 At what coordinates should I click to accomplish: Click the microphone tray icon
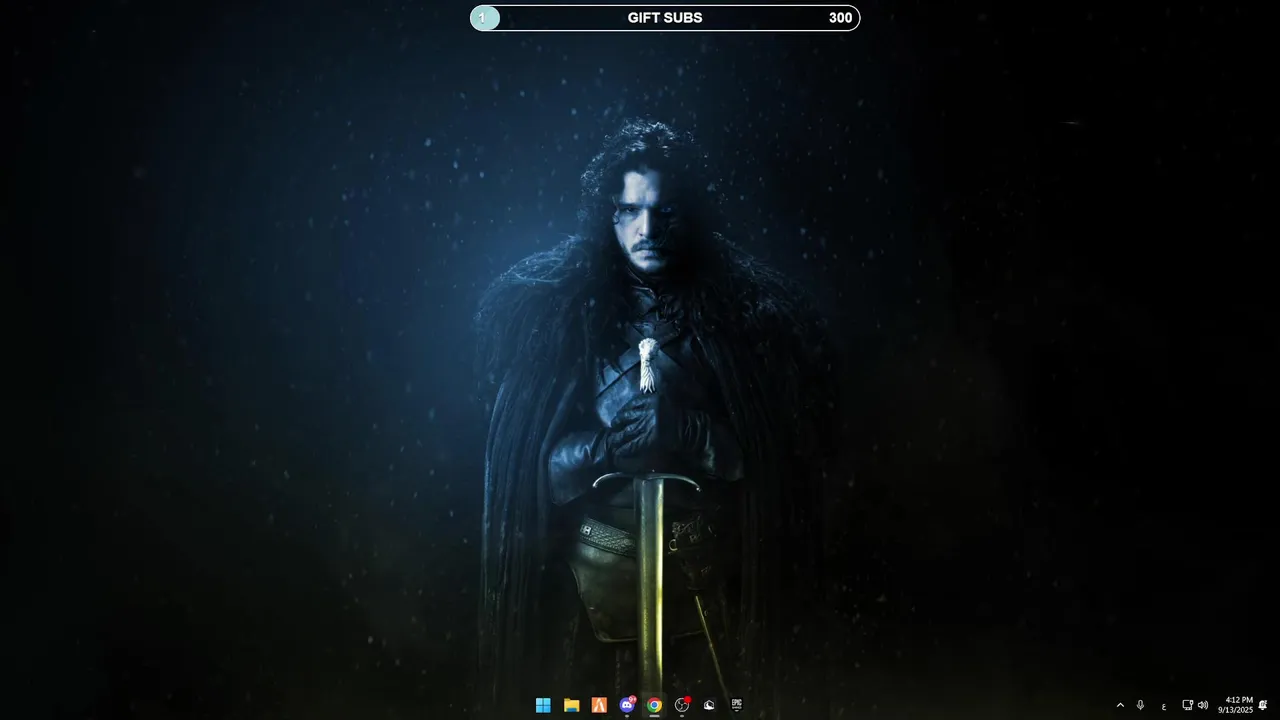click(x=1140, y=705)
